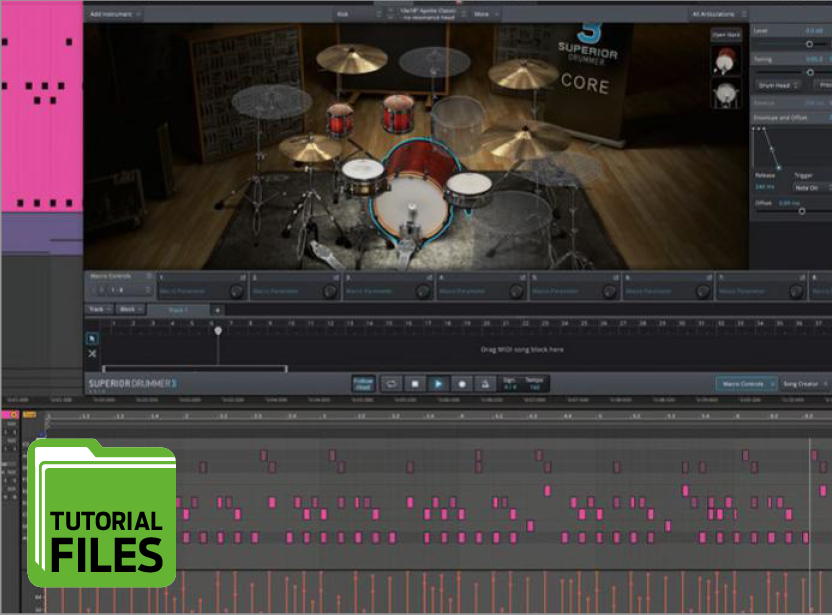Click the Stop button in transport
This screenshot has height=615, width=832.
[414, 384]
